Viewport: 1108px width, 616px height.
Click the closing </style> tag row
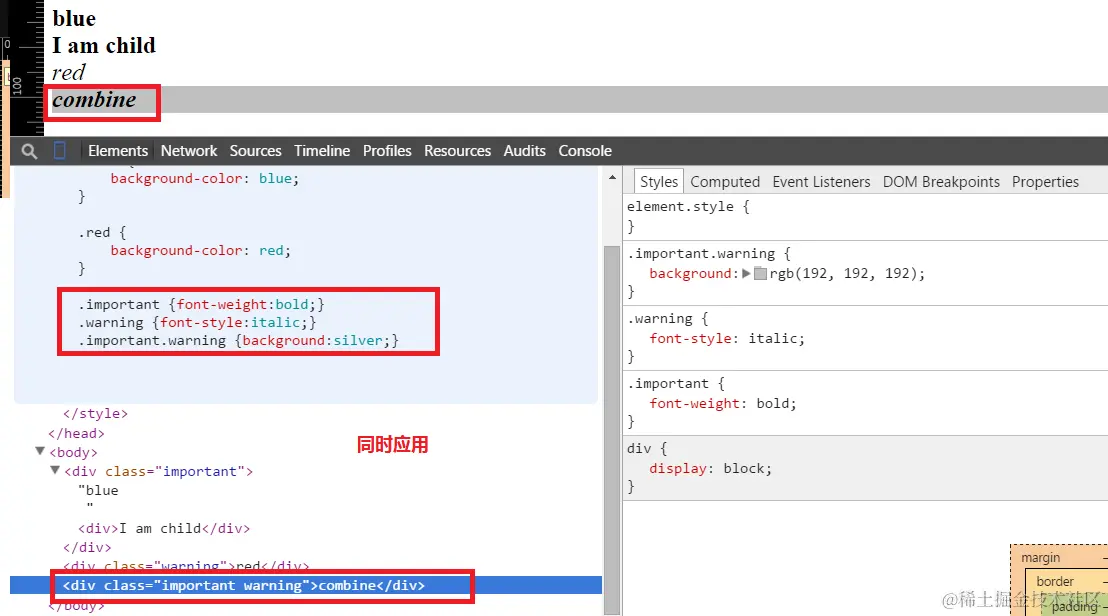pyautogui.click(x=95, y=413)
